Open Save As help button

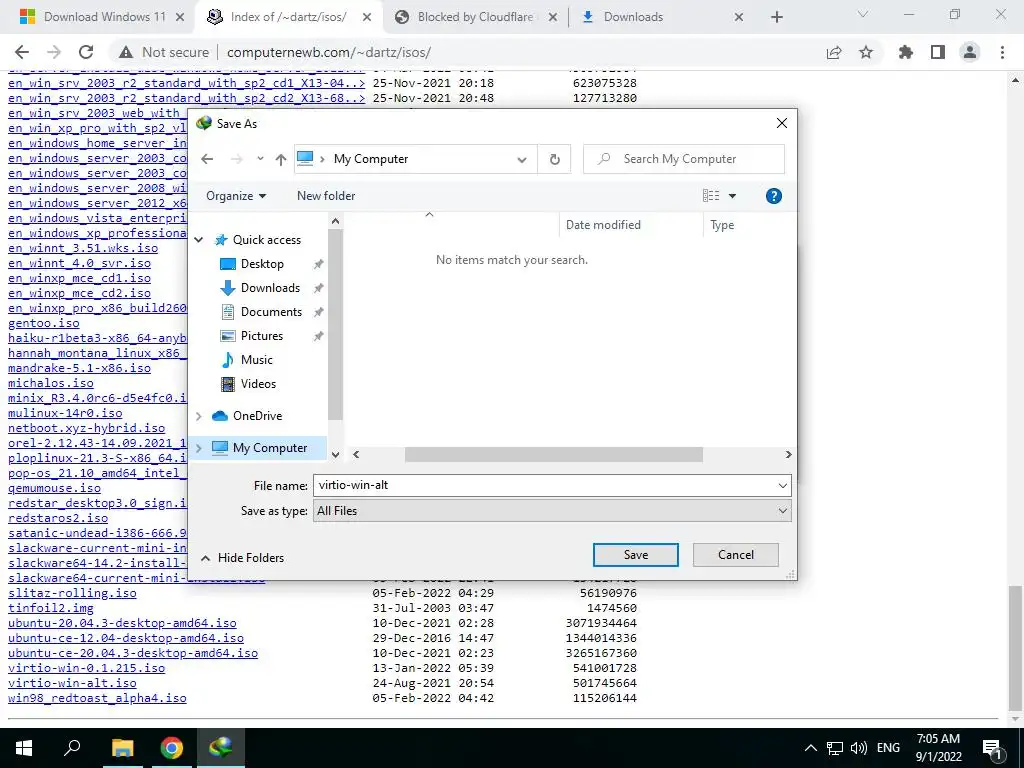pos(773,196)
